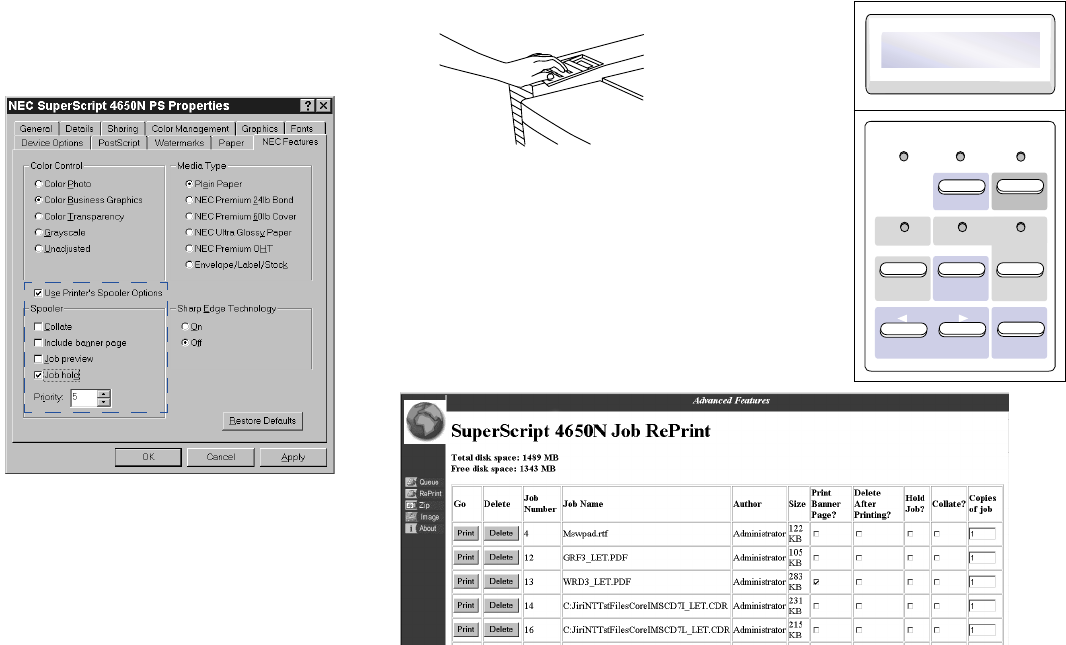Open the Paper tab
This screenshot has width=1066, height=645.
point(231,143)
